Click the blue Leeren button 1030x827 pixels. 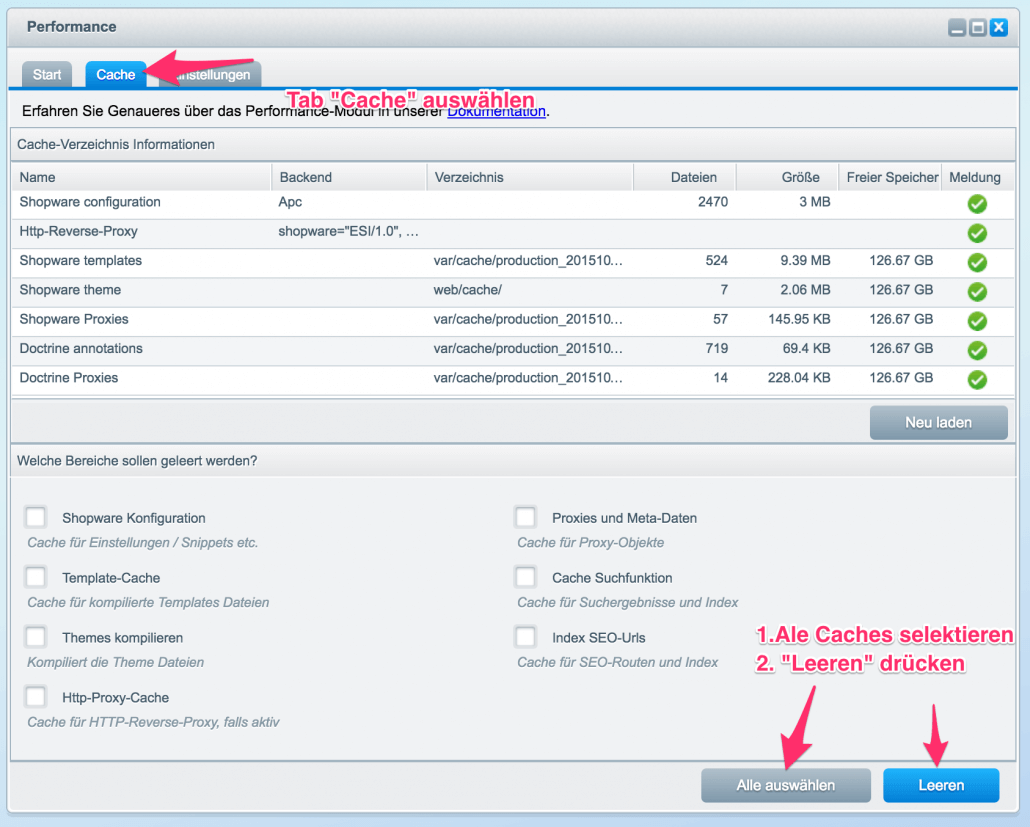click(941, 785)
